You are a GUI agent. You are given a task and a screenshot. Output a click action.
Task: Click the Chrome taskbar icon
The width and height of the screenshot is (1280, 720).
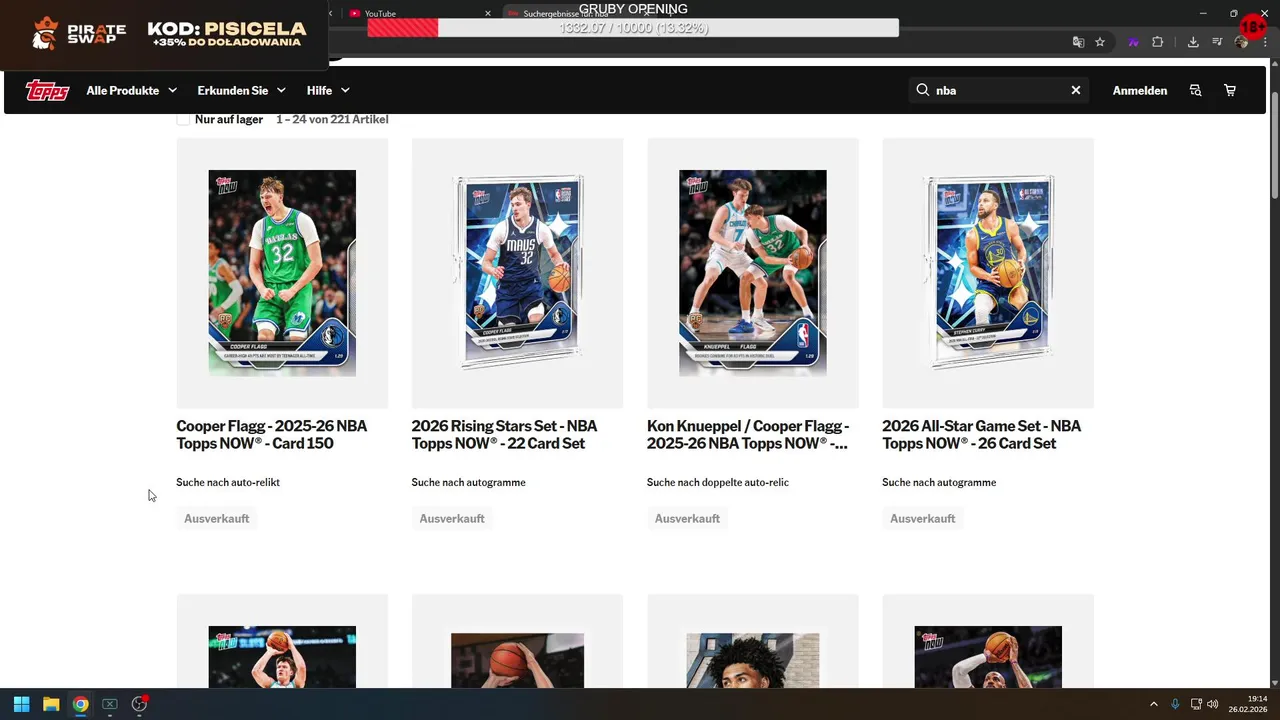pos(80,704)
